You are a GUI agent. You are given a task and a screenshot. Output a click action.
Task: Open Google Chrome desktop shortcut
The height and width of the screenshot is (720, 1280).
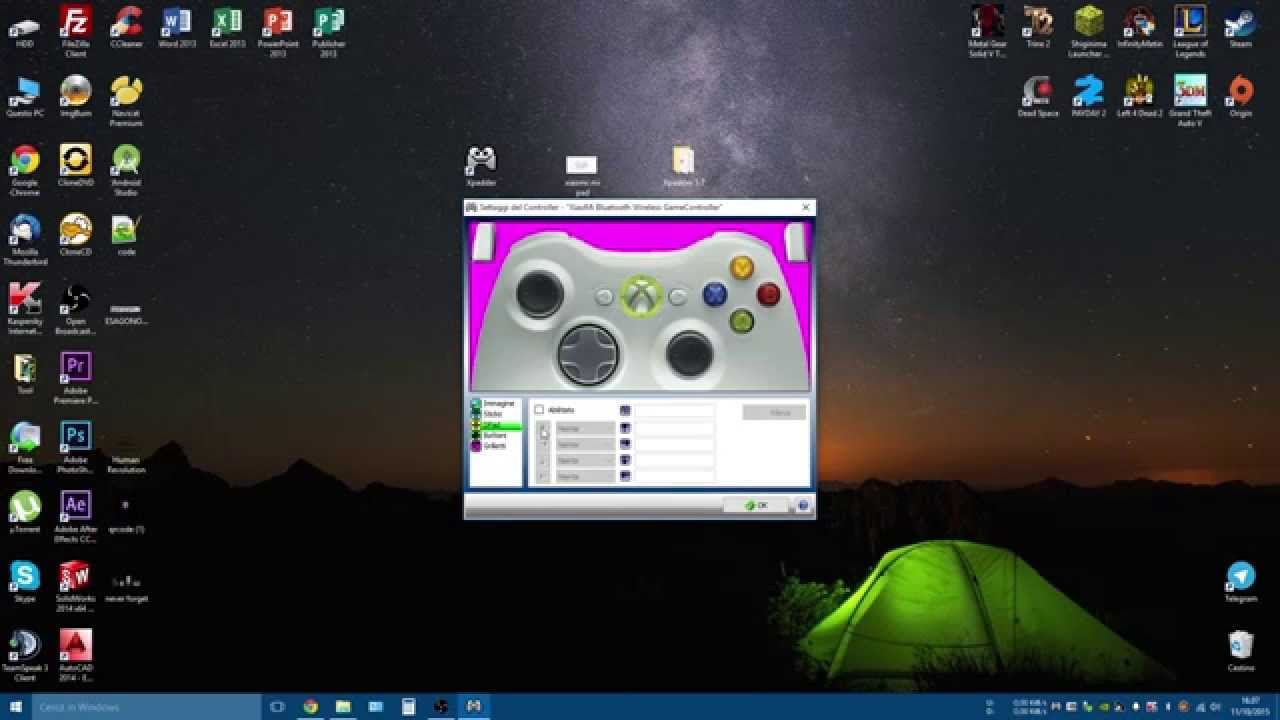coord(25,170)
